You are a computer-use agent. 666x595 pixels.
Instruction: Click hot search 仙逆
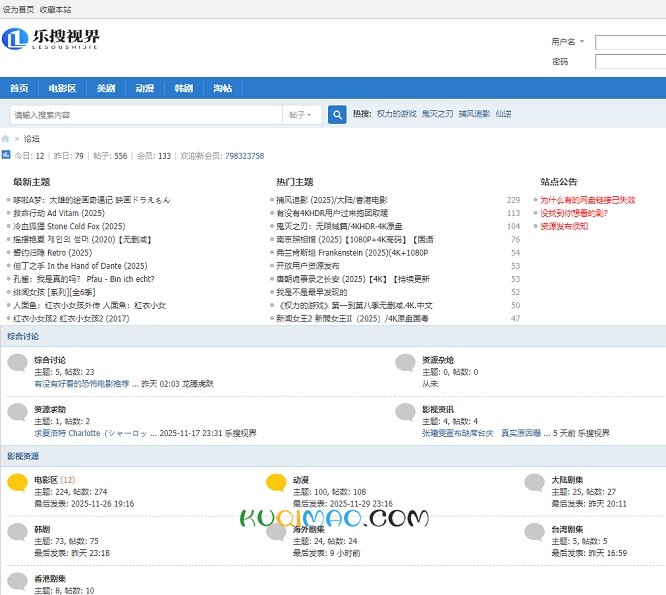(503, 114)
